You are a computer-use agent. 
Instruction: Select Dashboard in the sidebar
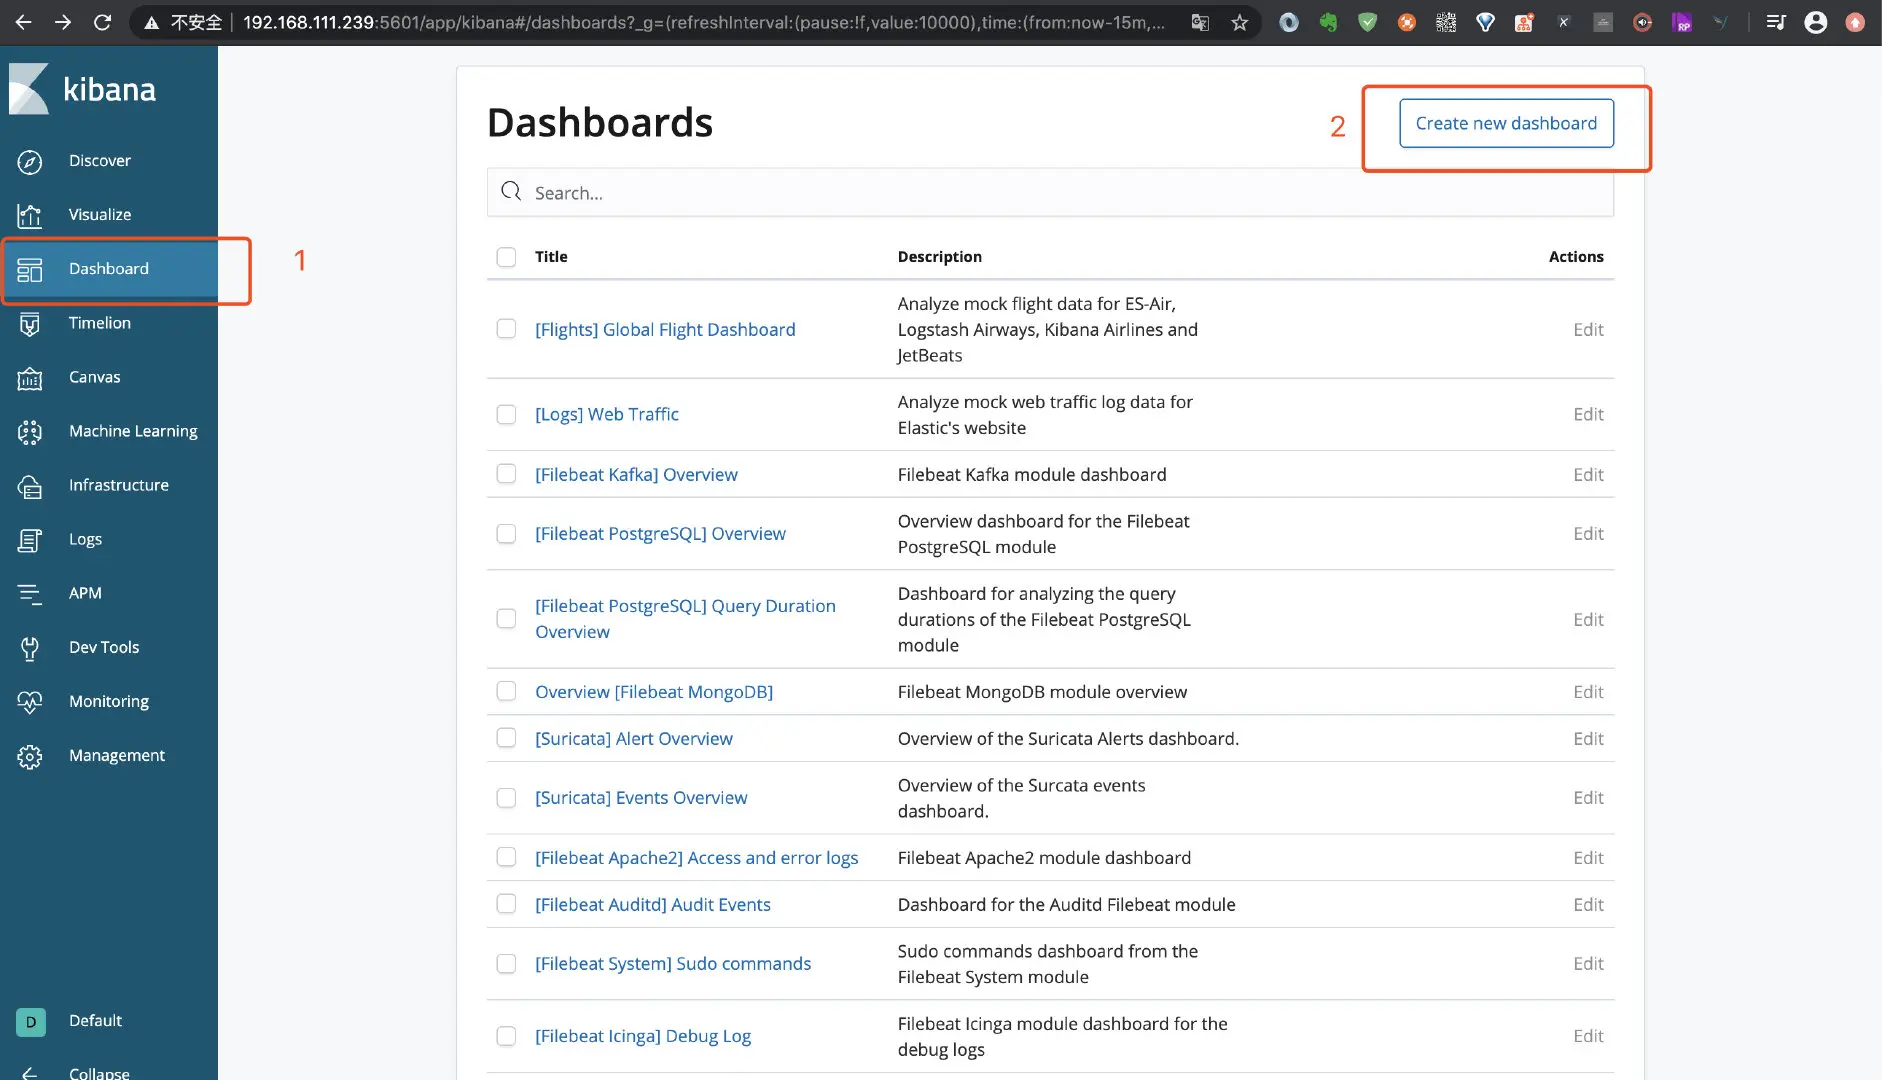pyautogui.click(x=109, y=269)
